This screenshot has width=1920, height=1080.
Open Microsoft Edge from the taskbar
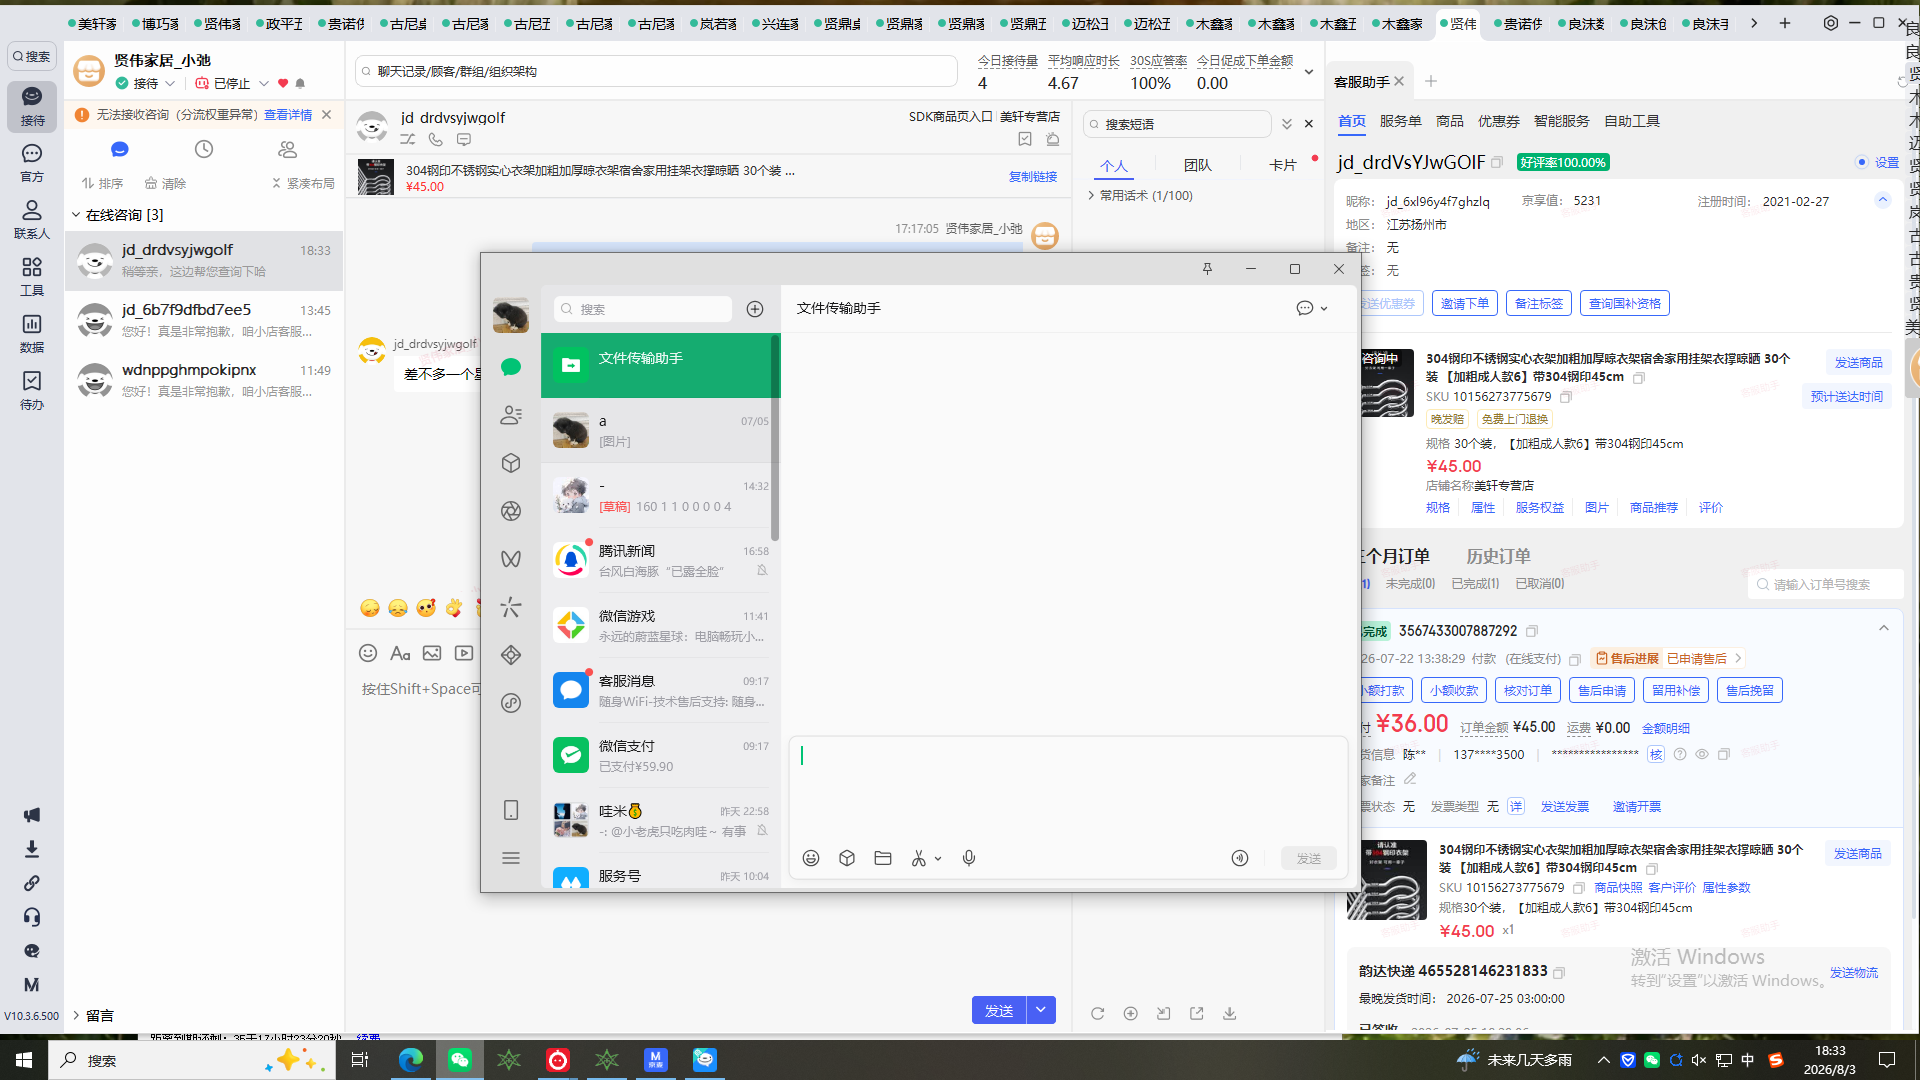click(x=411, y=1060)
